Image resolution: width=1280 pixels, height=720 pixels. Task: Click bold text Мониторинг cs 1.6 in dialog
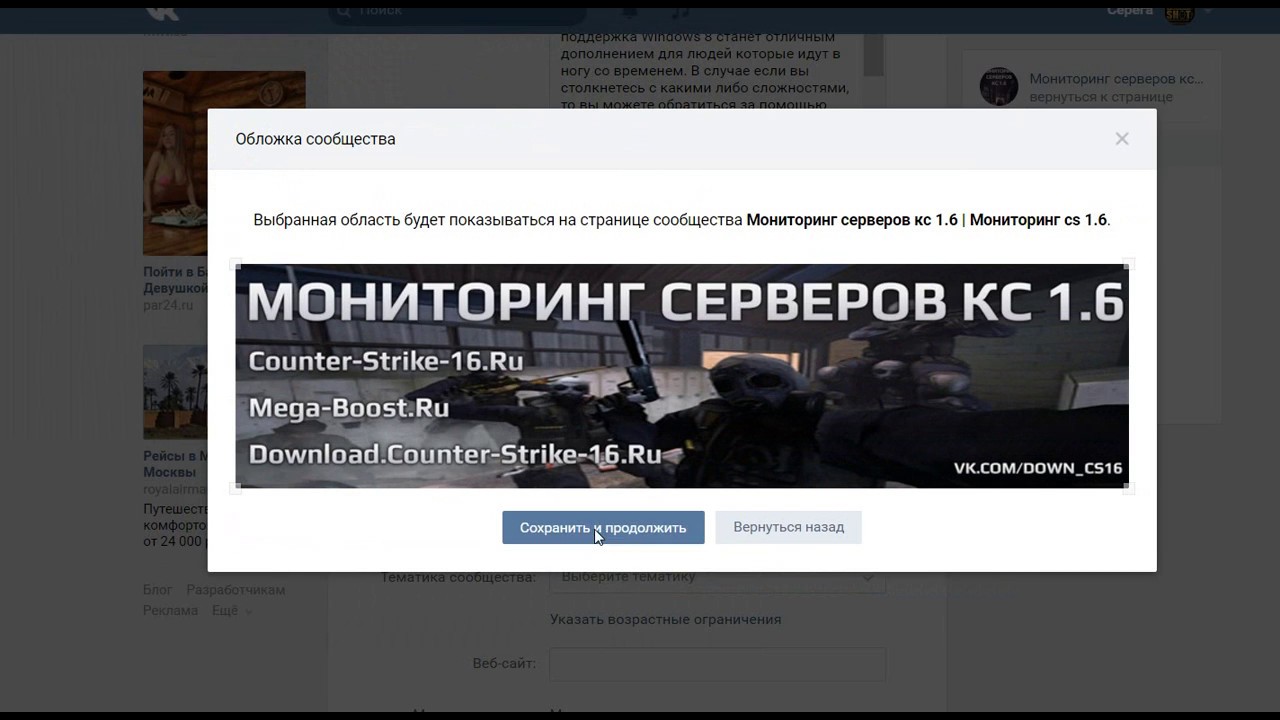[x=1038, y=220]
